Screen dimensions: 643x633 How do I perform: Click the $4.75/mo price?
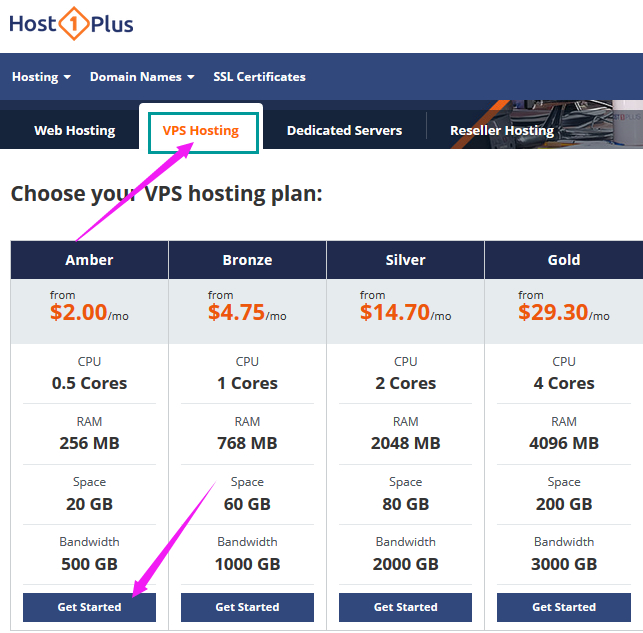[247, 312]
